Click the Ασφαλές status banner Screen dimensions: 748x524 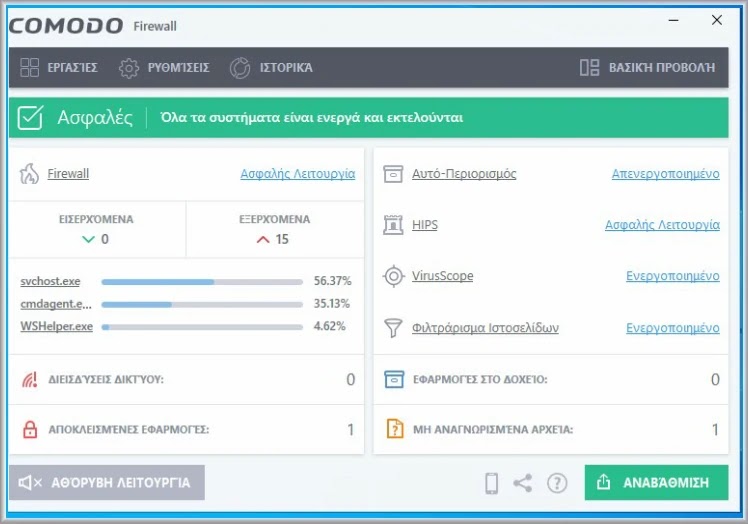369,117
